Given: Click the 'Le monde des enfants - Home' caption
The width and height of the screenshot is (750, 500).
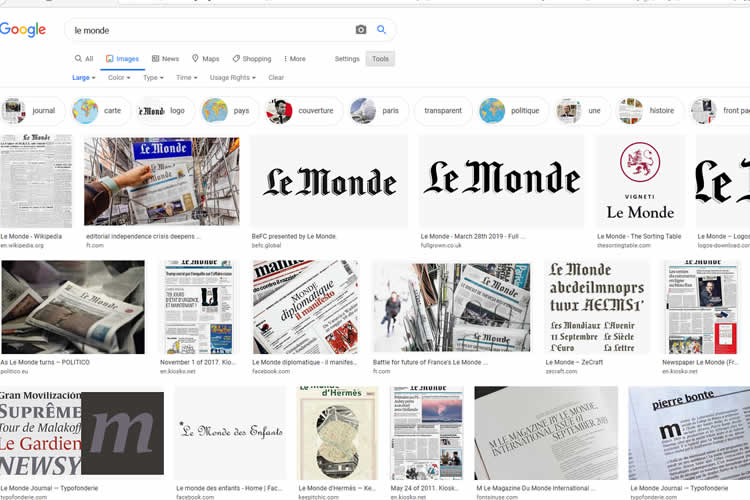Looking at the screenshot, I should [229, 488].
